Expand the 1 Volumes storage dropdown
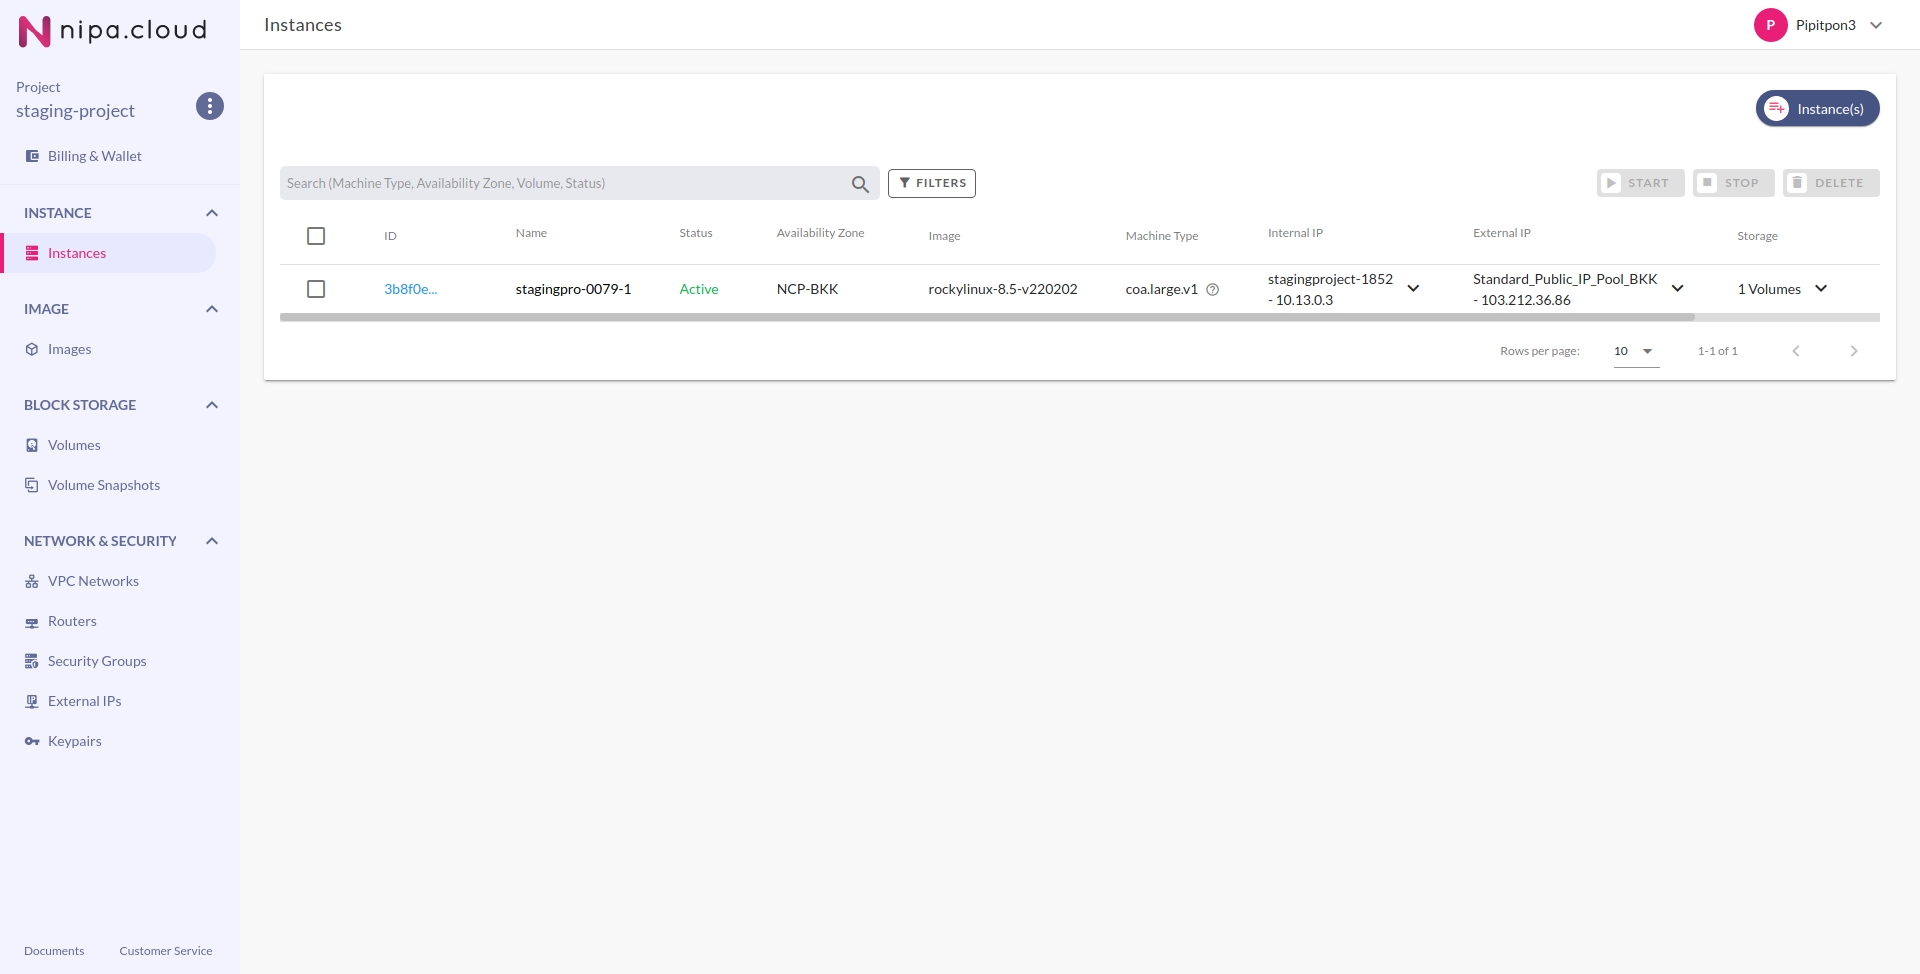This screenshot has height=974, width=1920. (1820, 289)
